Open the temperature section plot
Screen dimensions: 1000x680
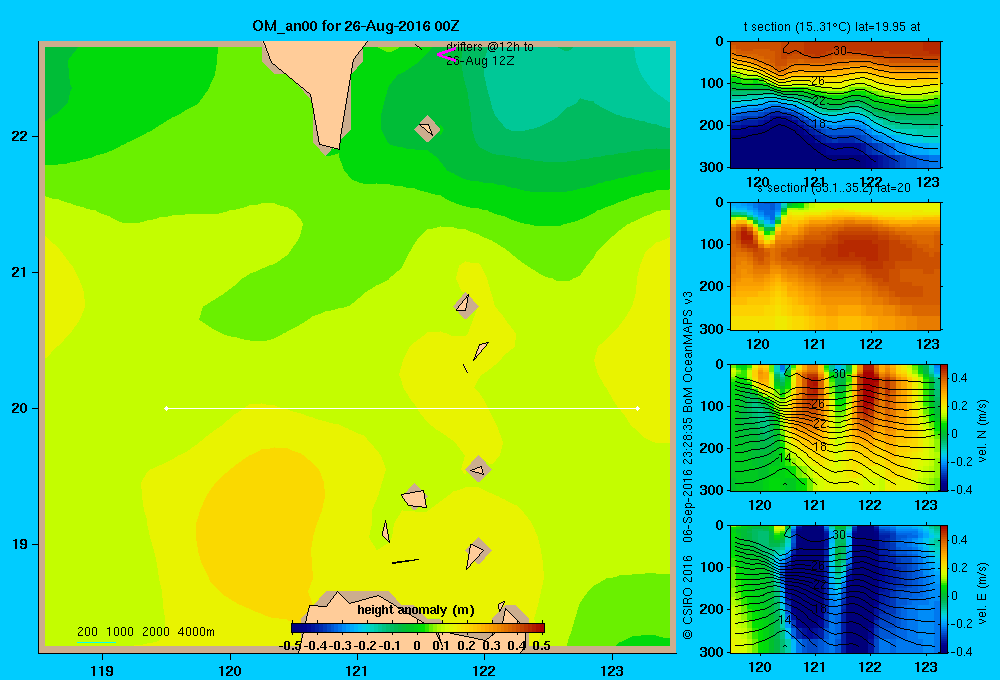(x=835, y=104)
